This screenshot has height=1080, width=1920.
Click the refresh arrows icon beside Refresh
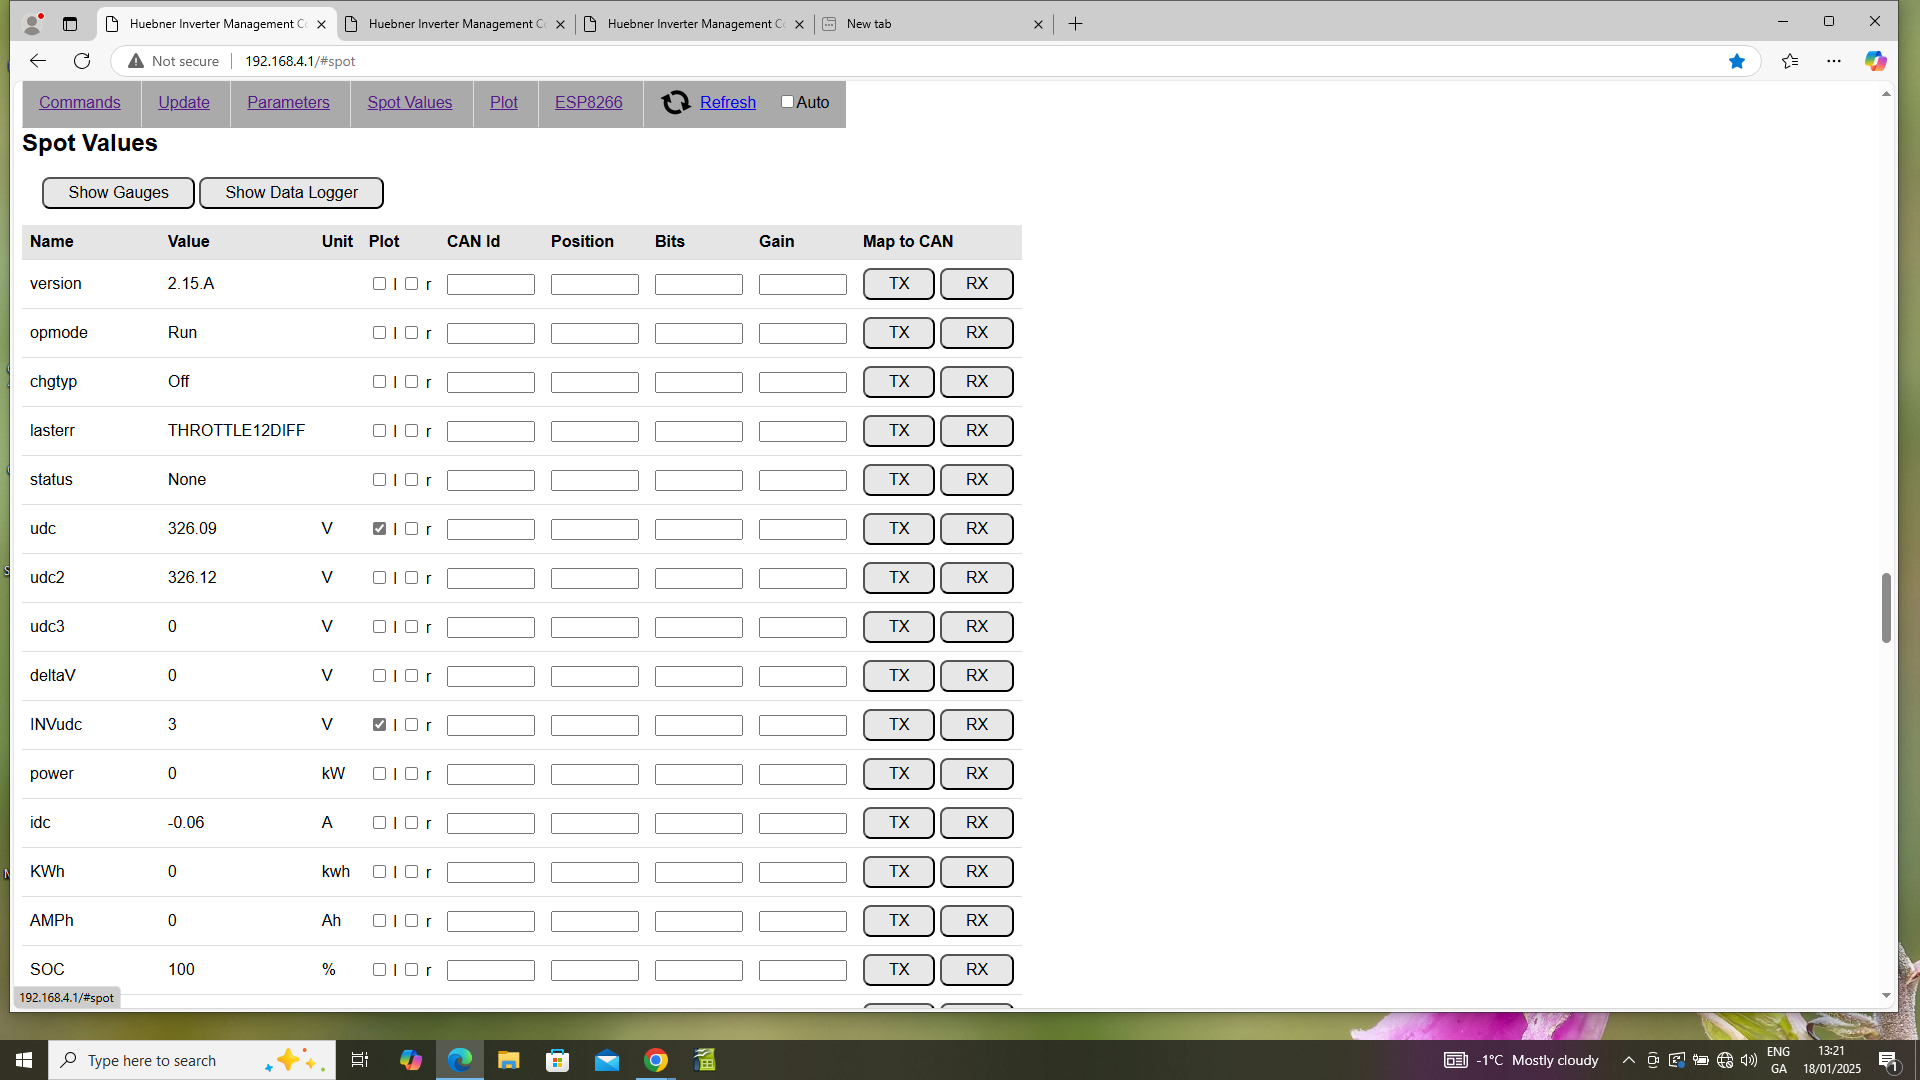[x=676, y=102]
